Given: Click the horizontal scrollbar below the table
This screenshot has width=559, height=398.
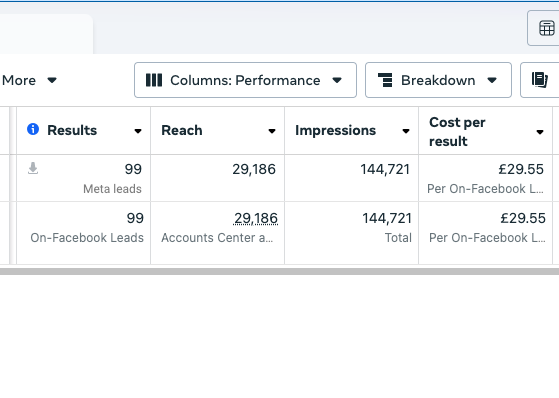Looking at the screenshot, I should pyautogui.click(x=280, y=272).
